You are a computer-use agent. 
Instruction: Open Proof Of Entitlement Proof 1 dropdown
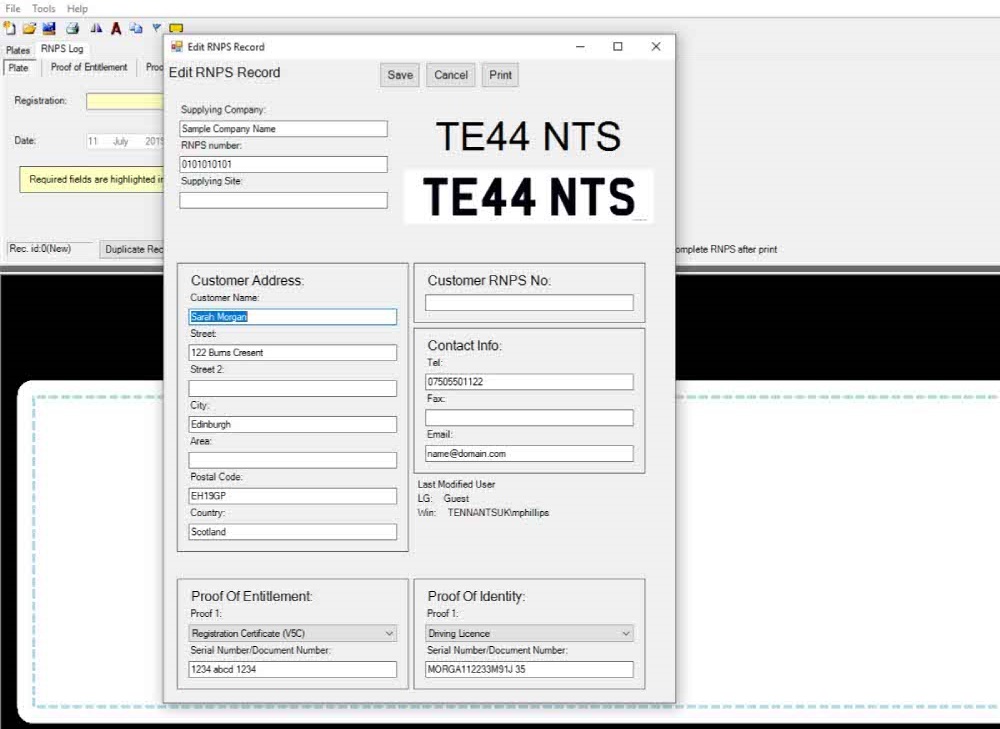pos(293,633)
